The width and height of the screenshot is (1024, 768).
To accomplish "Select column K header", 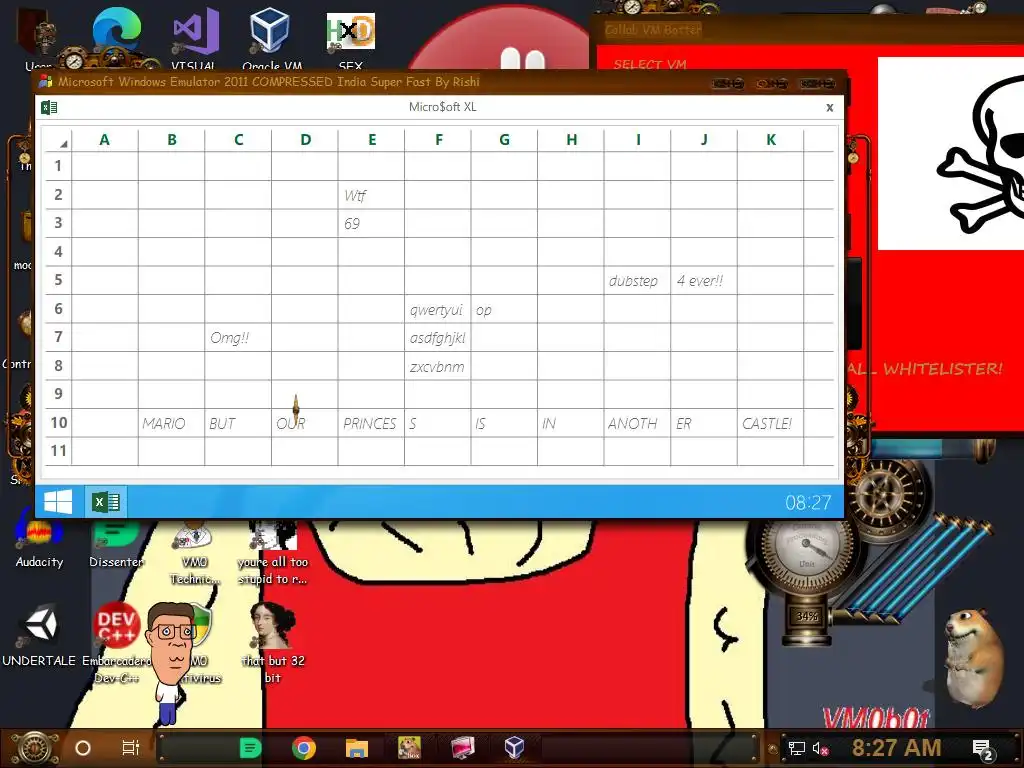I will tap(771, 140).
